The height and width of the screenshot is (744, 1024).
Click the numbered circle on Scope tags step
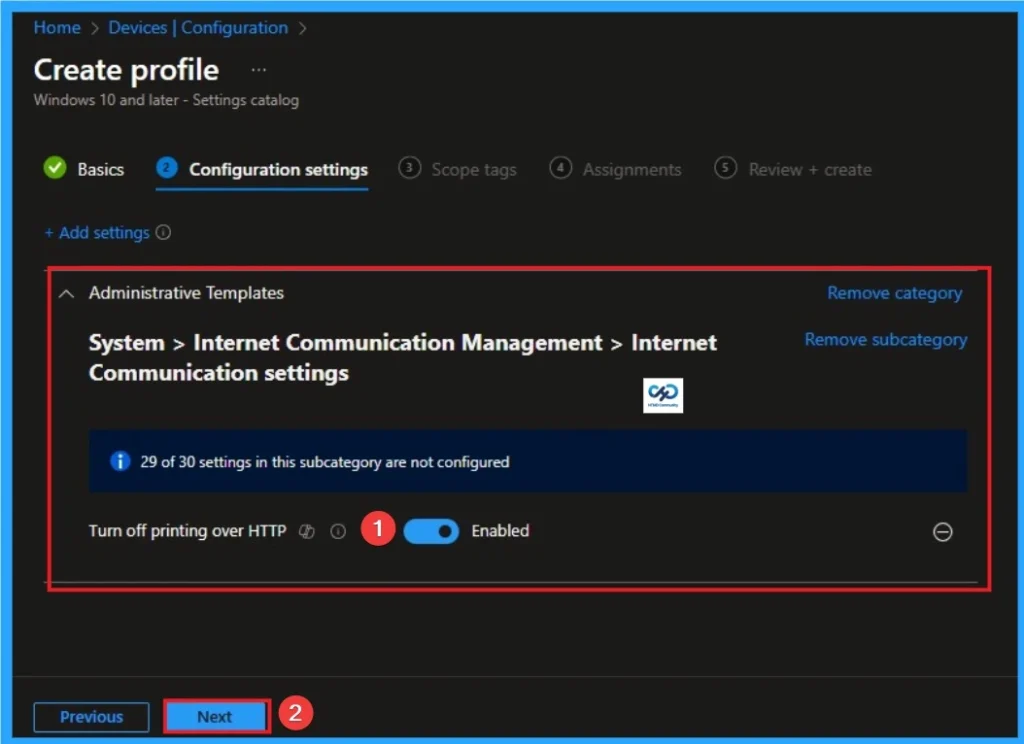pyautogui.click(x=410, y=169)
